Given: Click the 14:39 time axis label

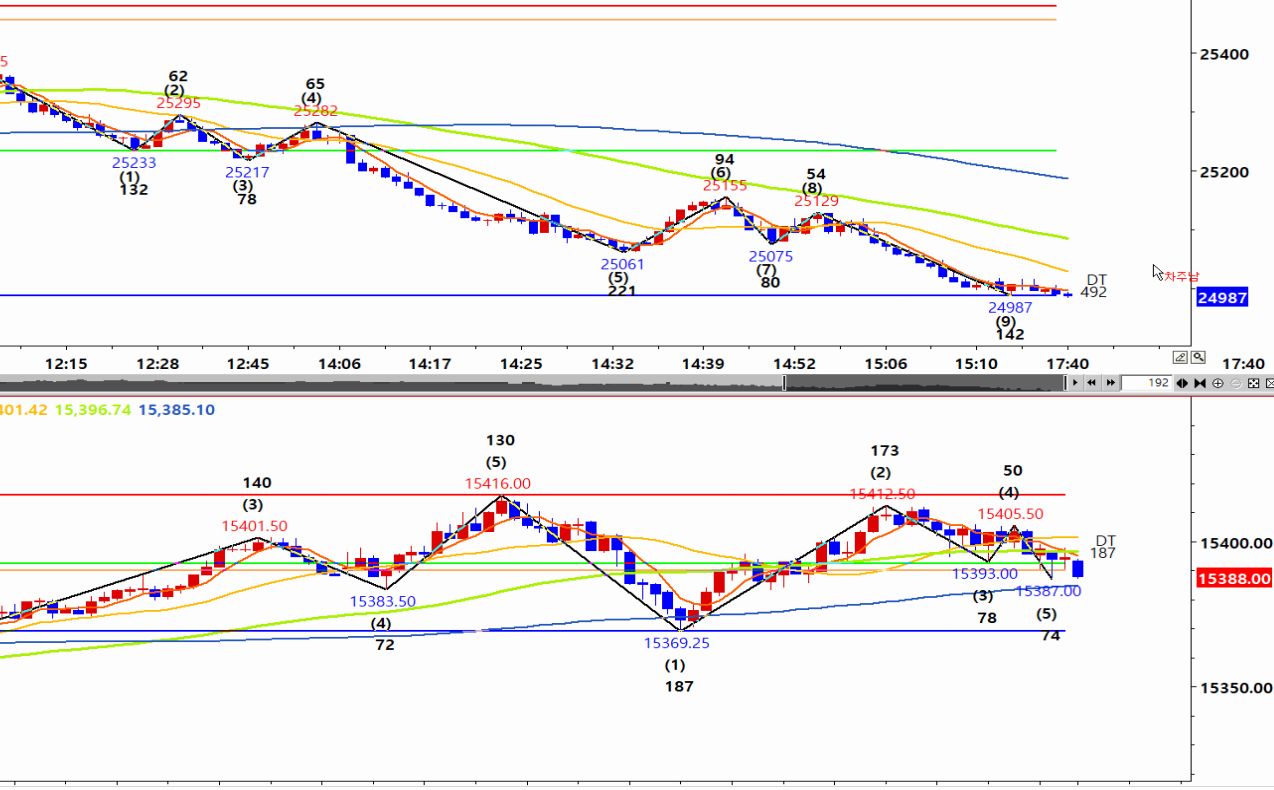Looking at the screenshot, I should pos(703,364).
